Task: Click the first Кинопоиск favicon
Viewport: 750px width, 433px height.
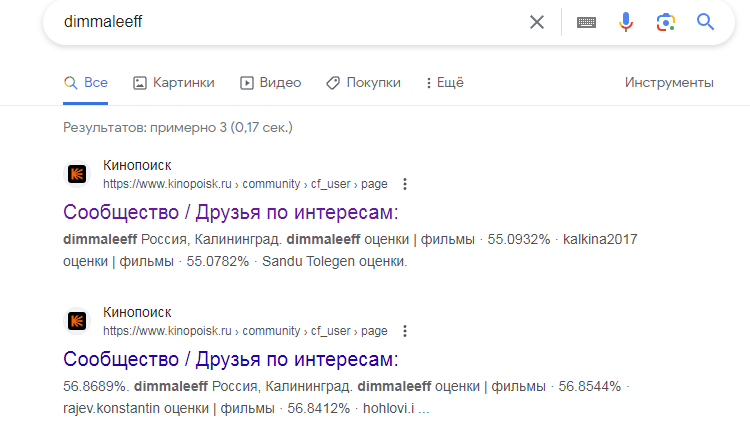Action: tap(76, 174)
